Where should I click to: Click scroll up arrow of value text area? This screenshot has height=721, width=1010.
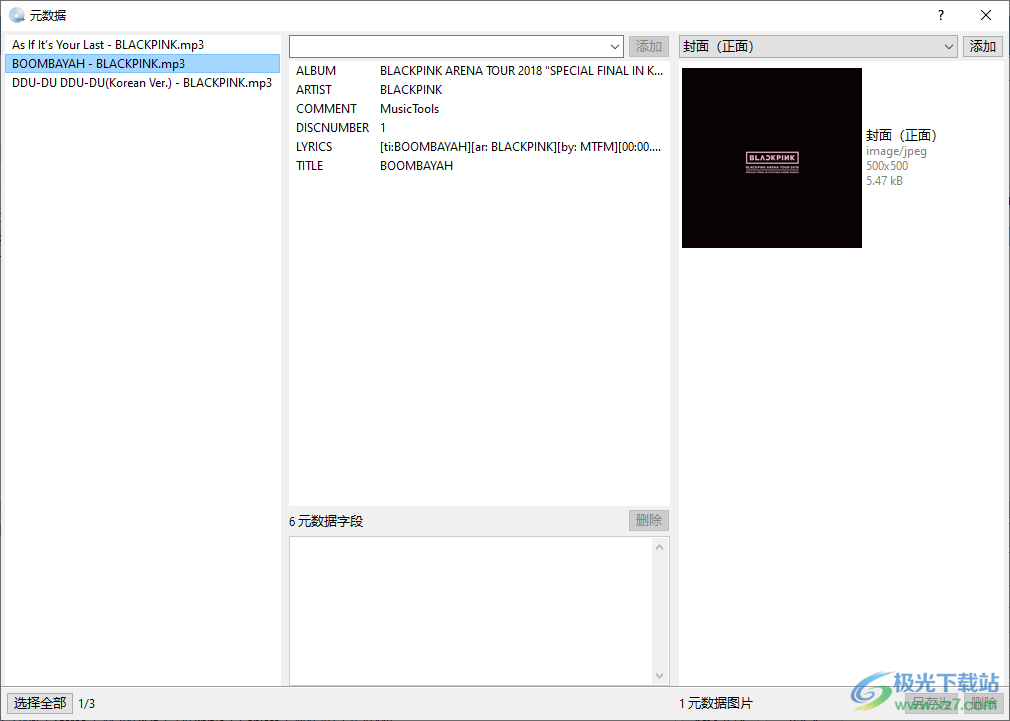click(659, 547)
